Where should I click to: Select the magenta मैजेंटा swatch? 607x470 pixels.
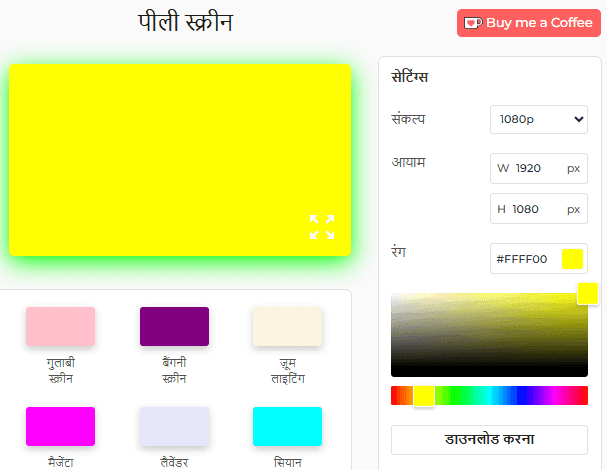pos(60,426)
